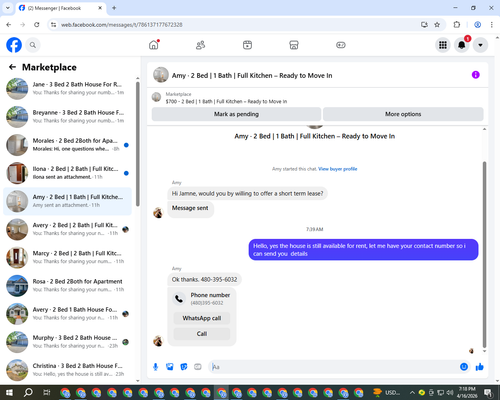Click the Call button under phone number

202,334
